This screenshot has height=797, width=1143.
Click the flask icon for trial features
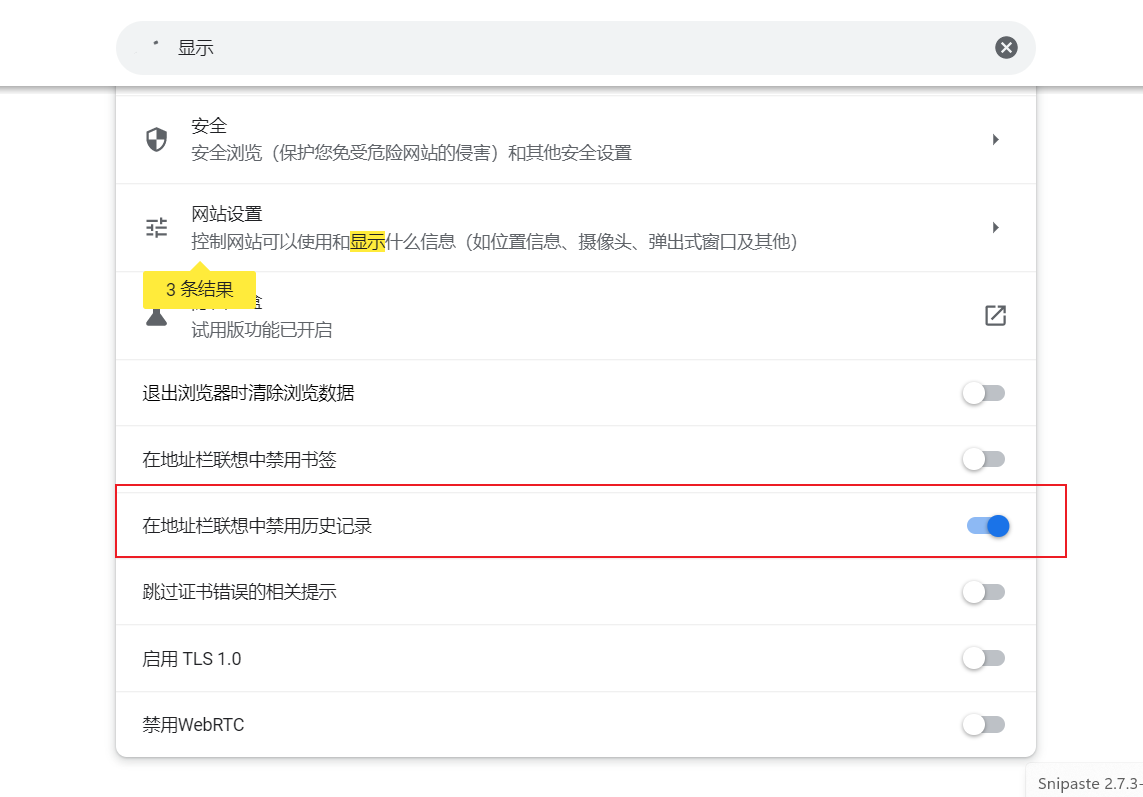click(157, 318)
